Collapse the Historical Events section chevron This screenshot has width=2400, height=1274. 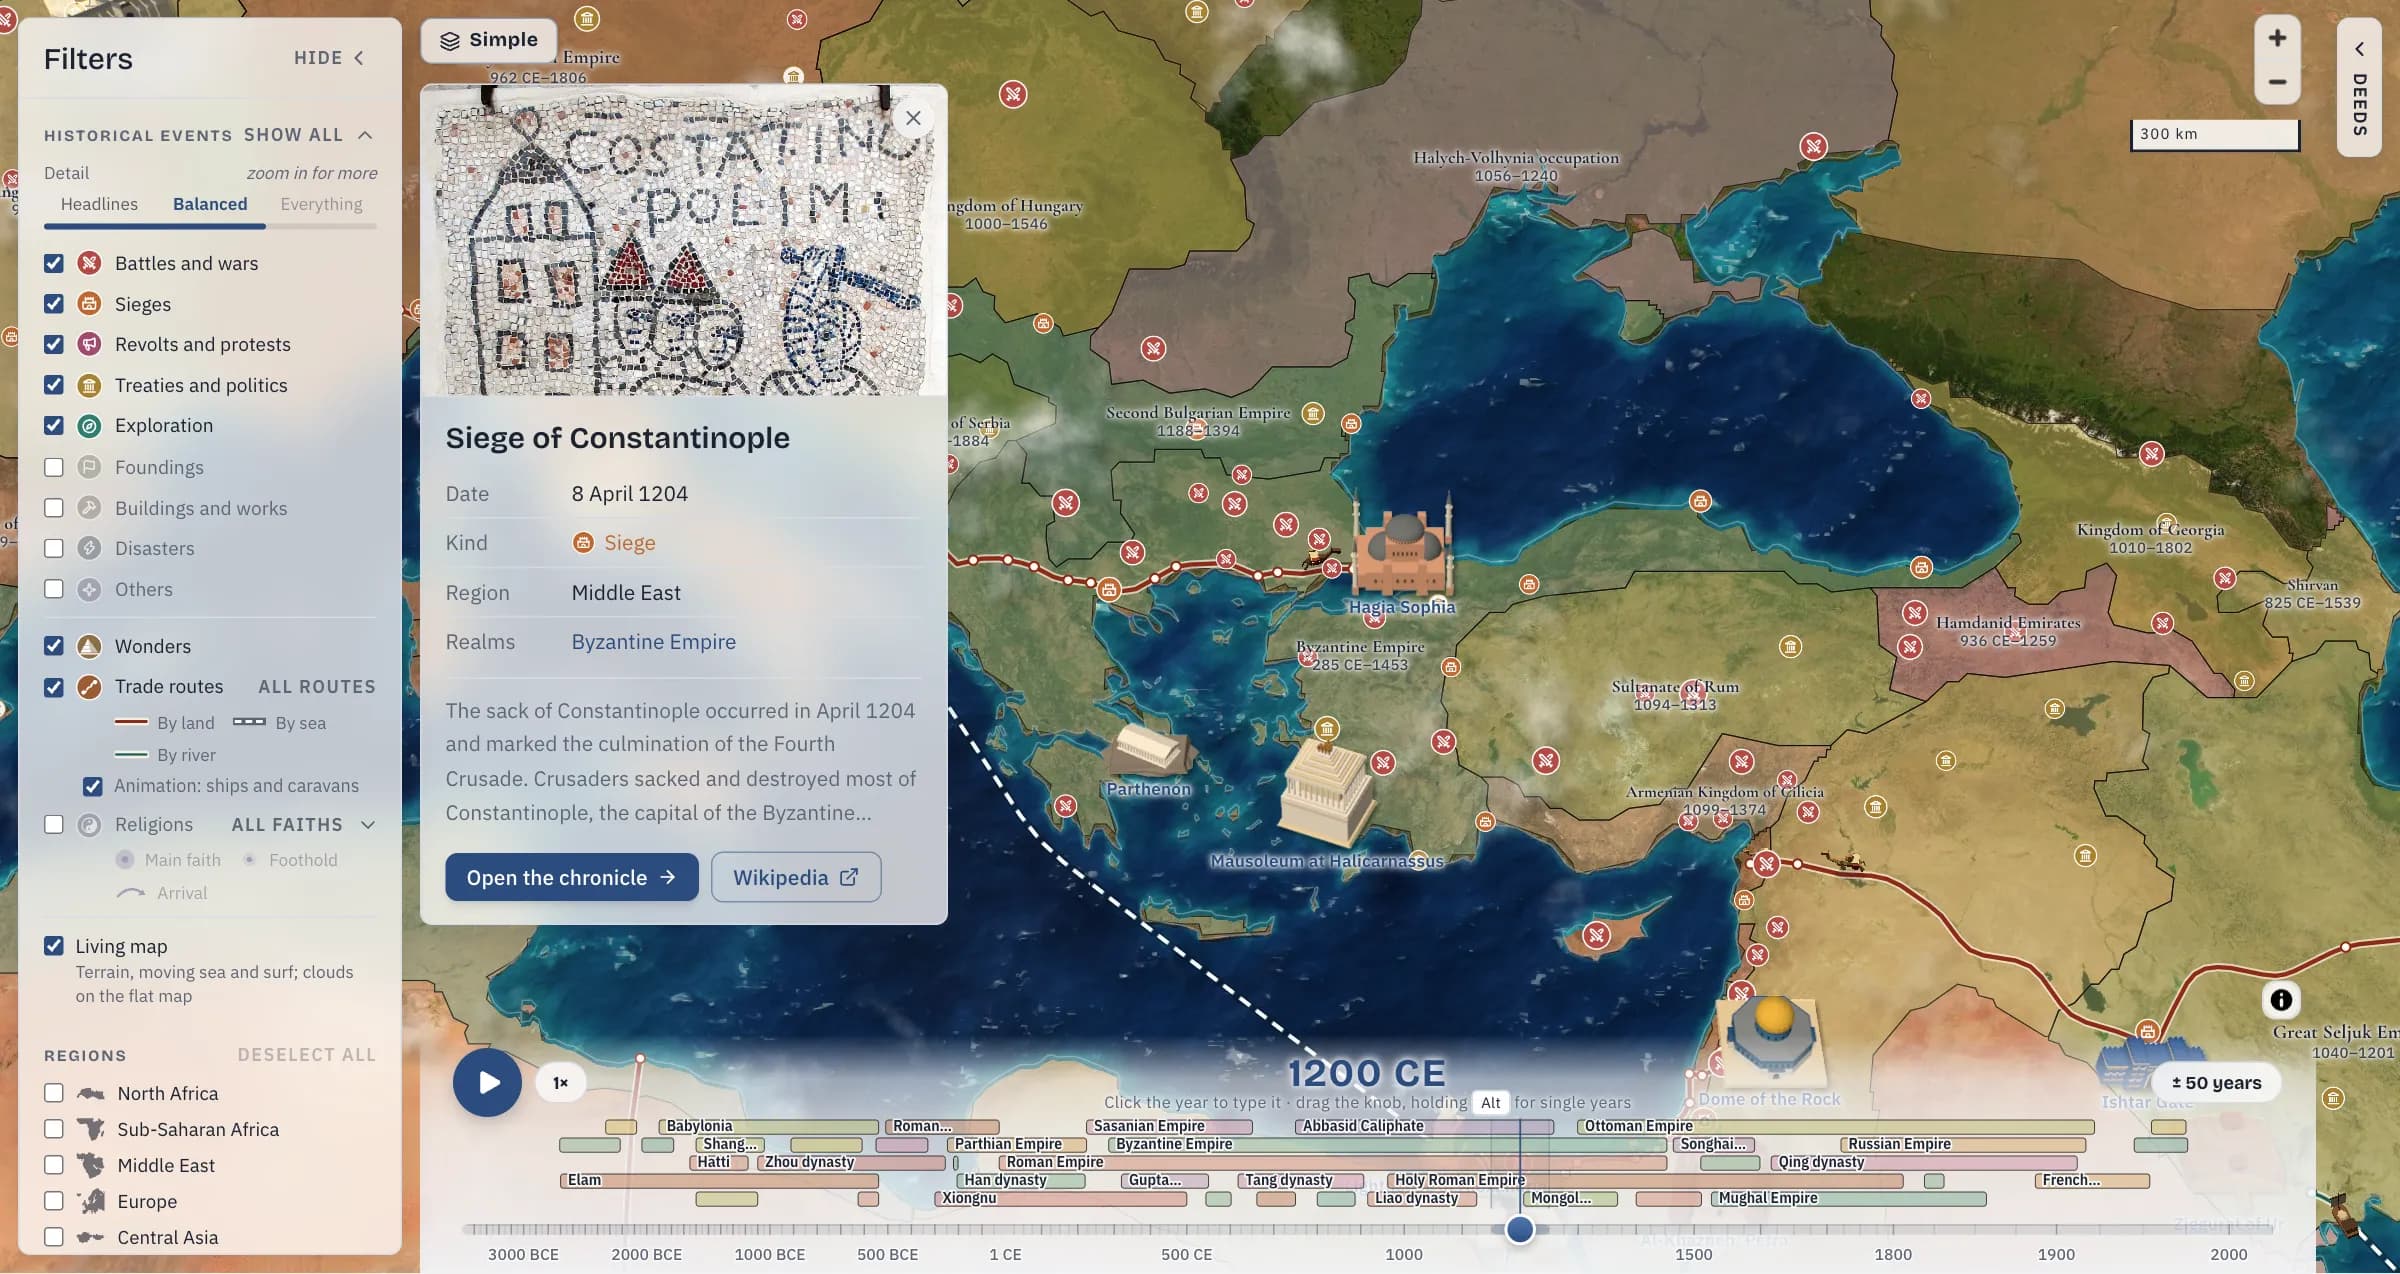[366, 135]
